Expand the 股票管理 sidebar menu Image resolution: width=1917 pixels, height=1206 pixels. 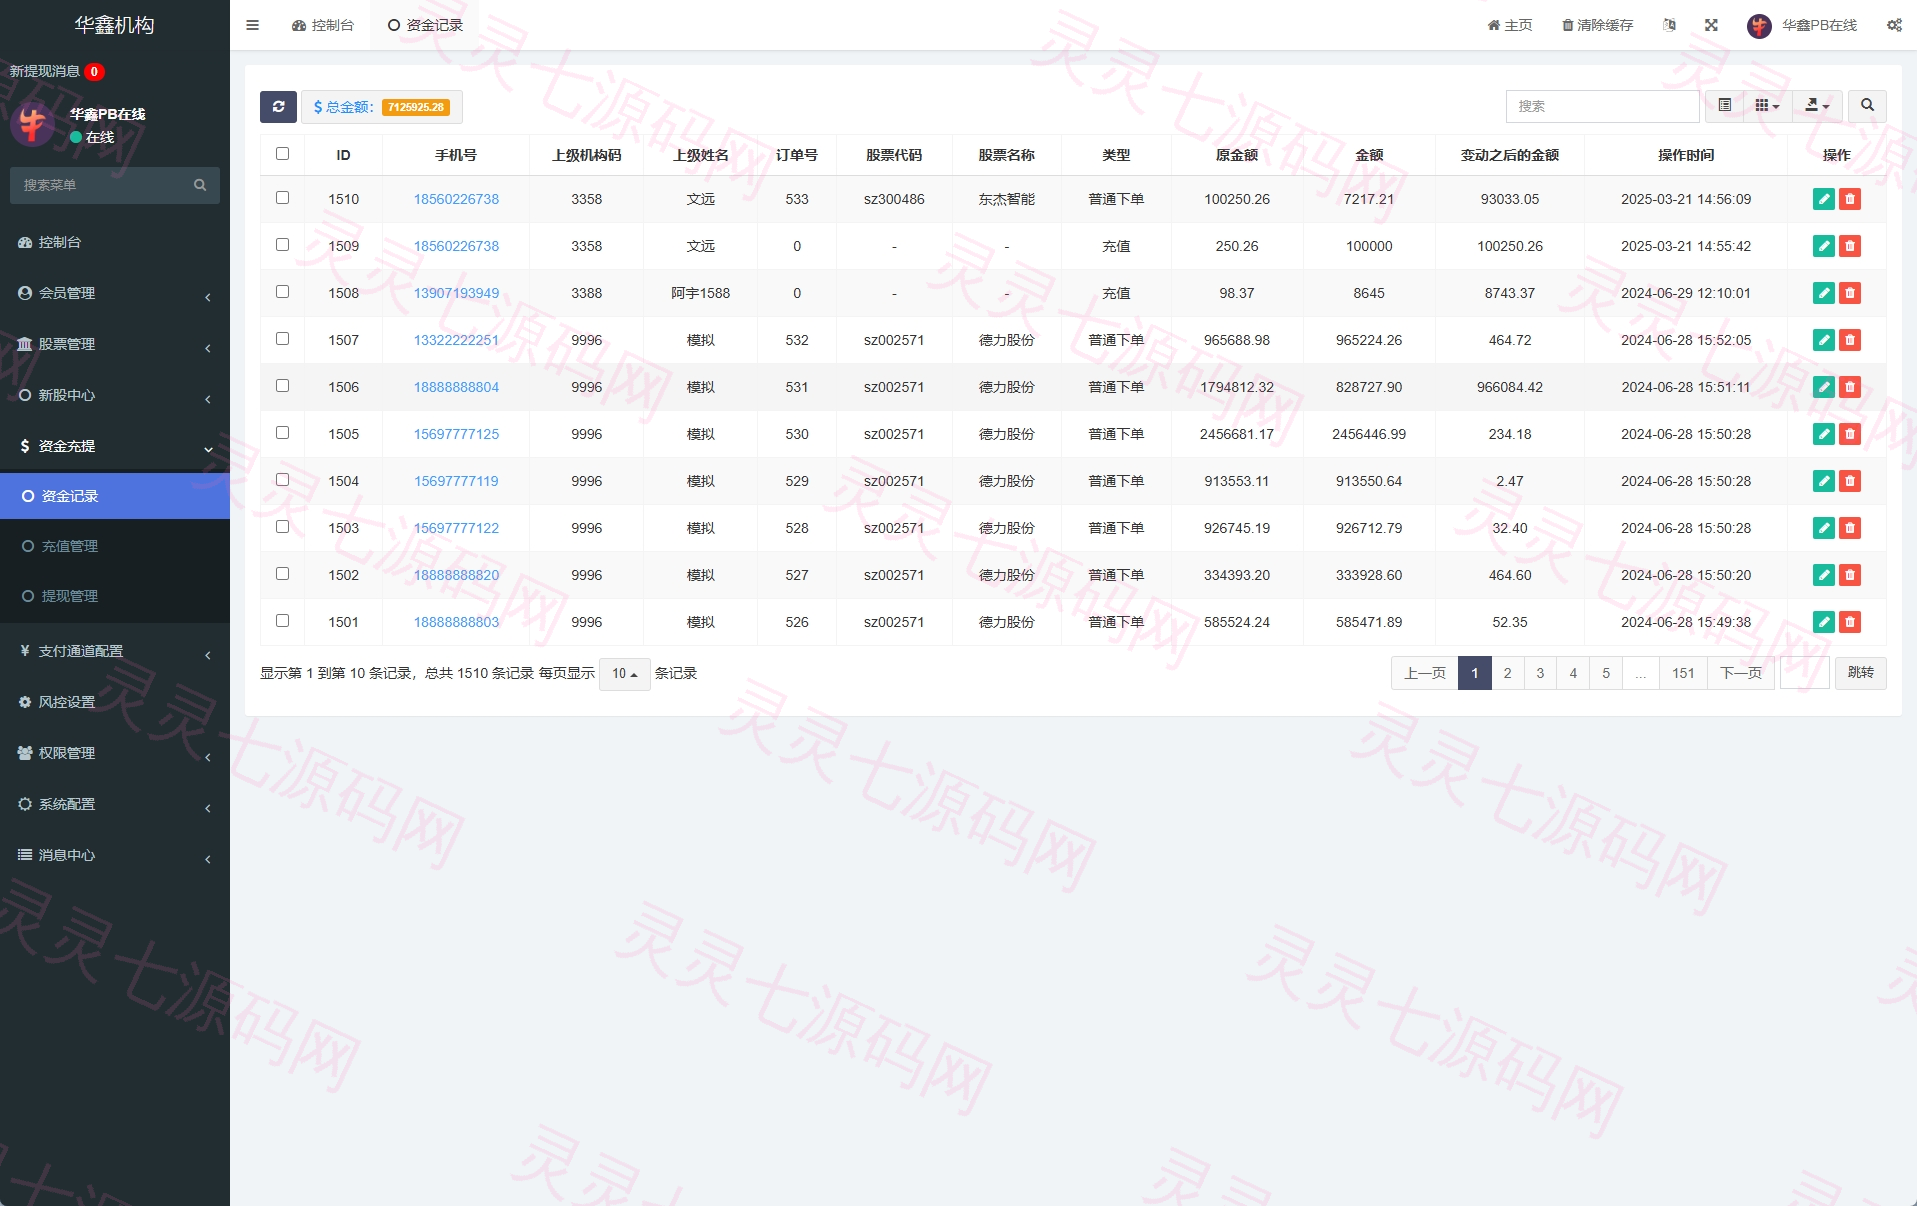(x=115, y=344)
